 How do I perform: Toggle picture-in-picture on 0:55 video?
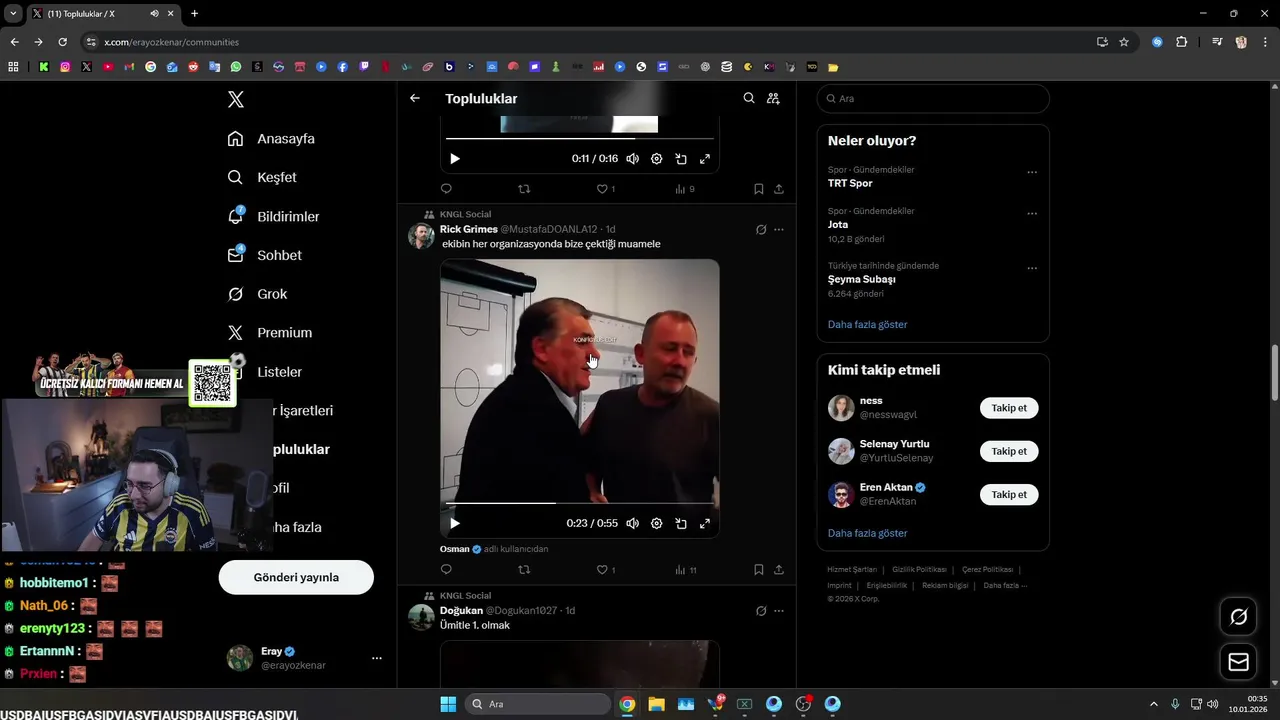click(681, 523)
